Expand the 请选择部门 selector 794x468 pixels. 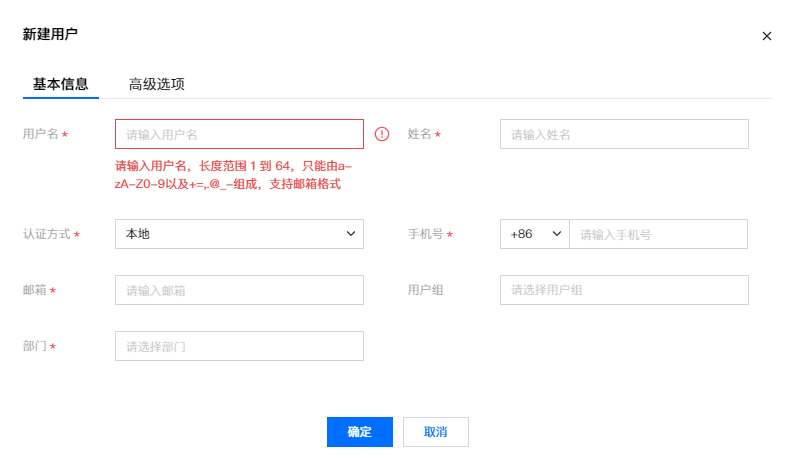click(x=239, y=346)
